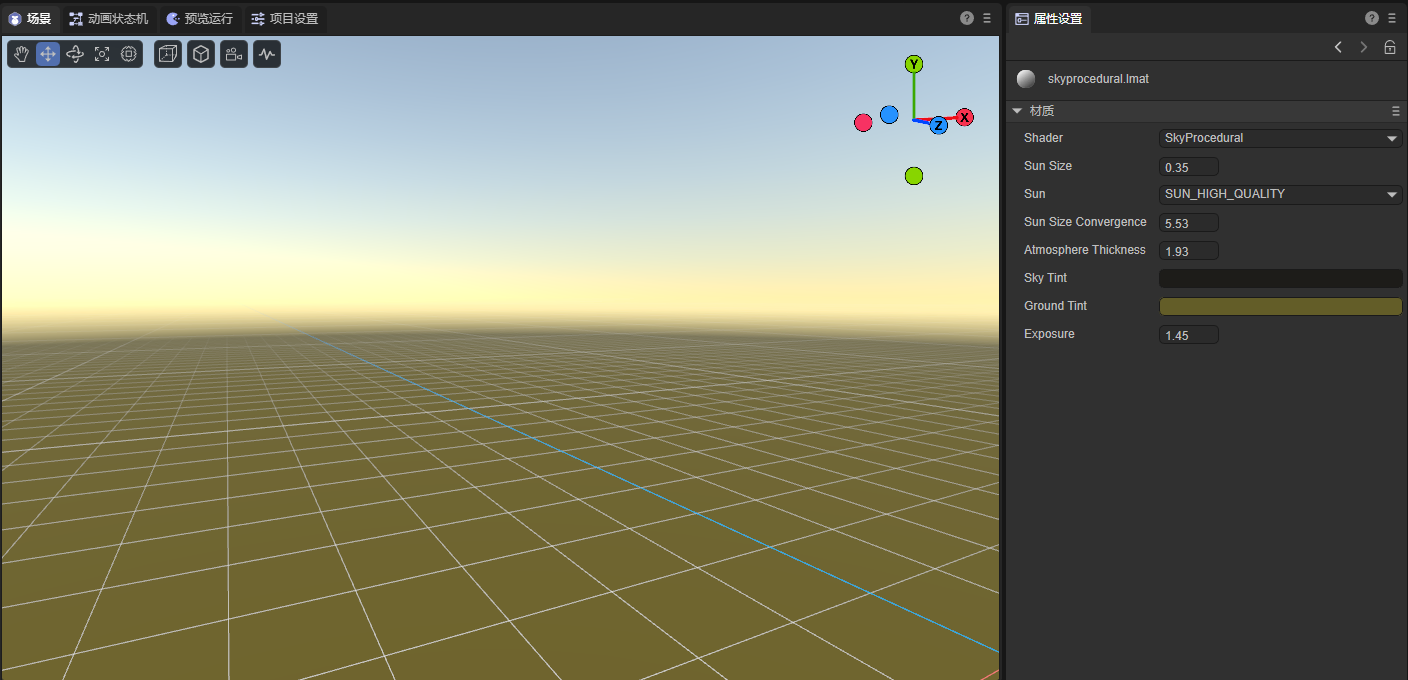Click the properties panel help button
The width and height of the screenshot is (1408, 680).
(1371, 18)
